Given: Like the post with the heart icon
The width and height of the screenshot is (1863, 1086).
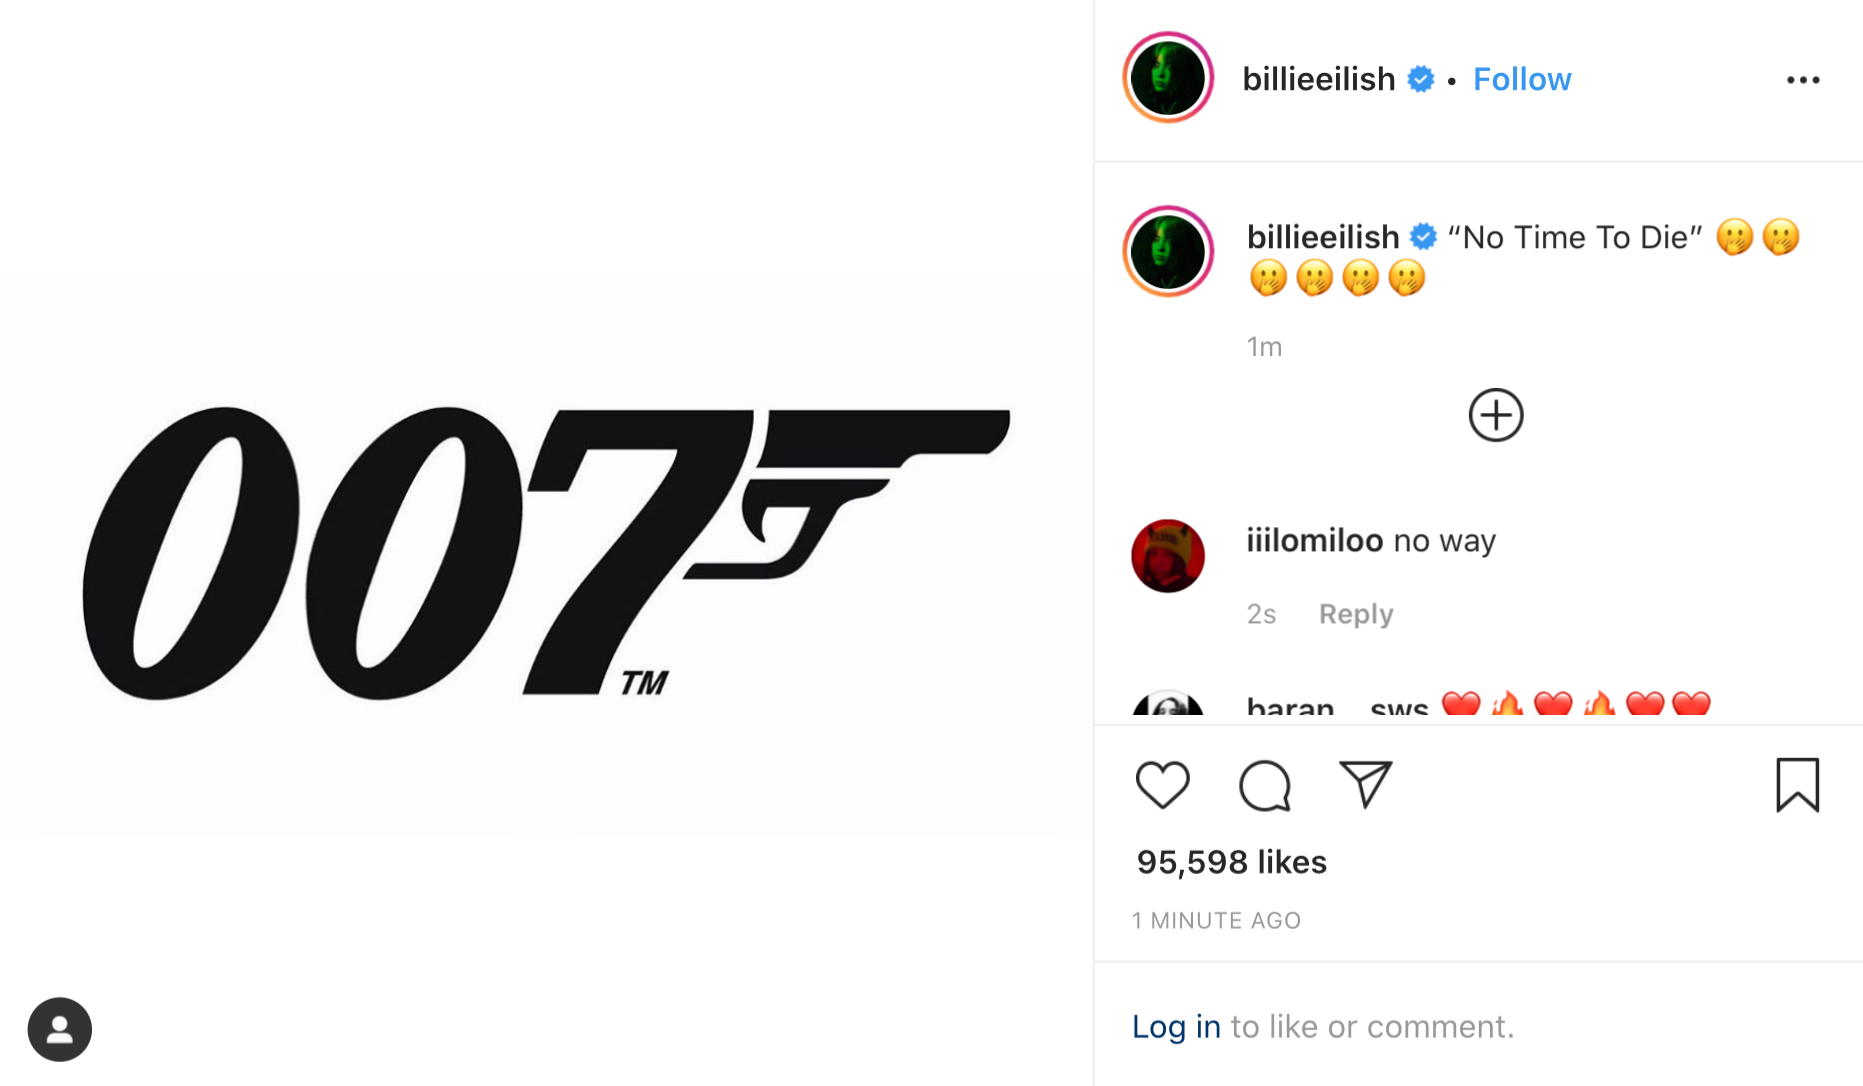Looking at the screenshot, I should [x=1162, y=785].
